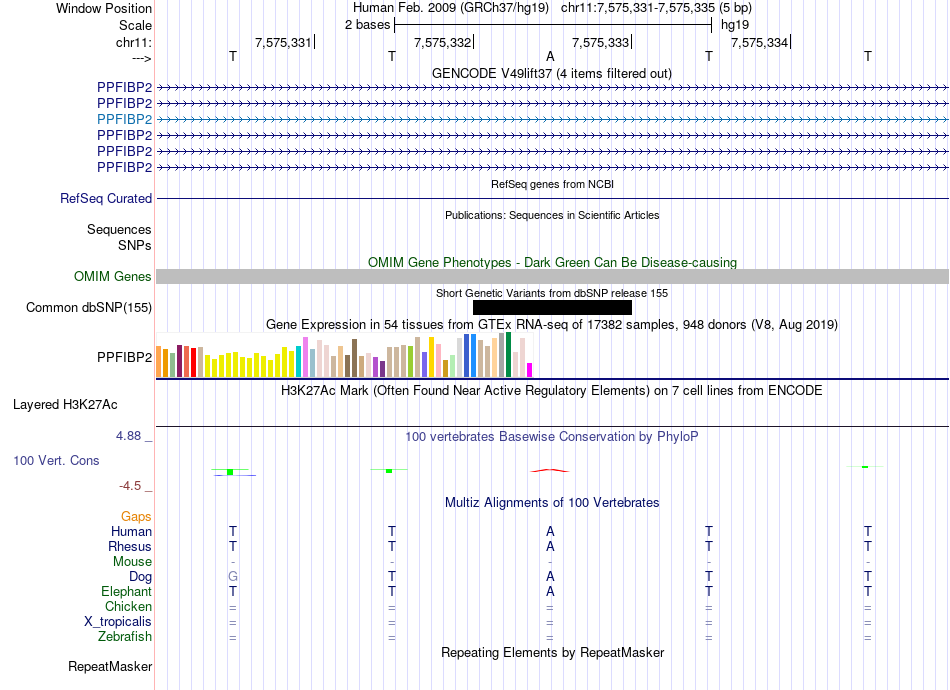Click the 7,575,332 position marker

(443, 42)
